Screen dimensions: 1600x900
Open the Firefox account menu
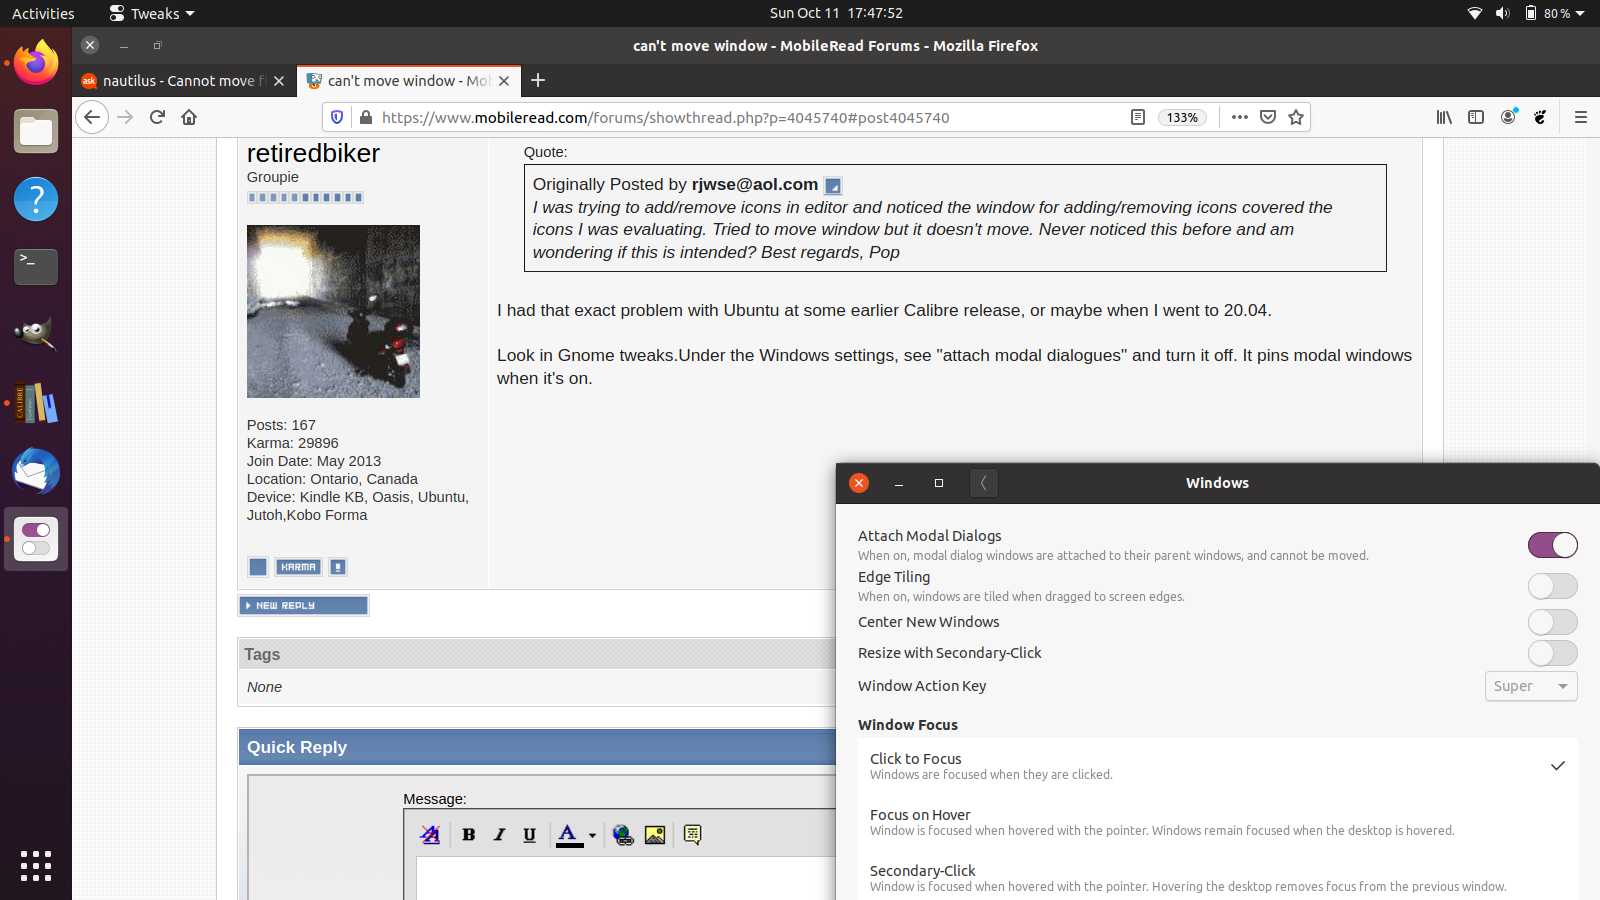[1508, 117]
